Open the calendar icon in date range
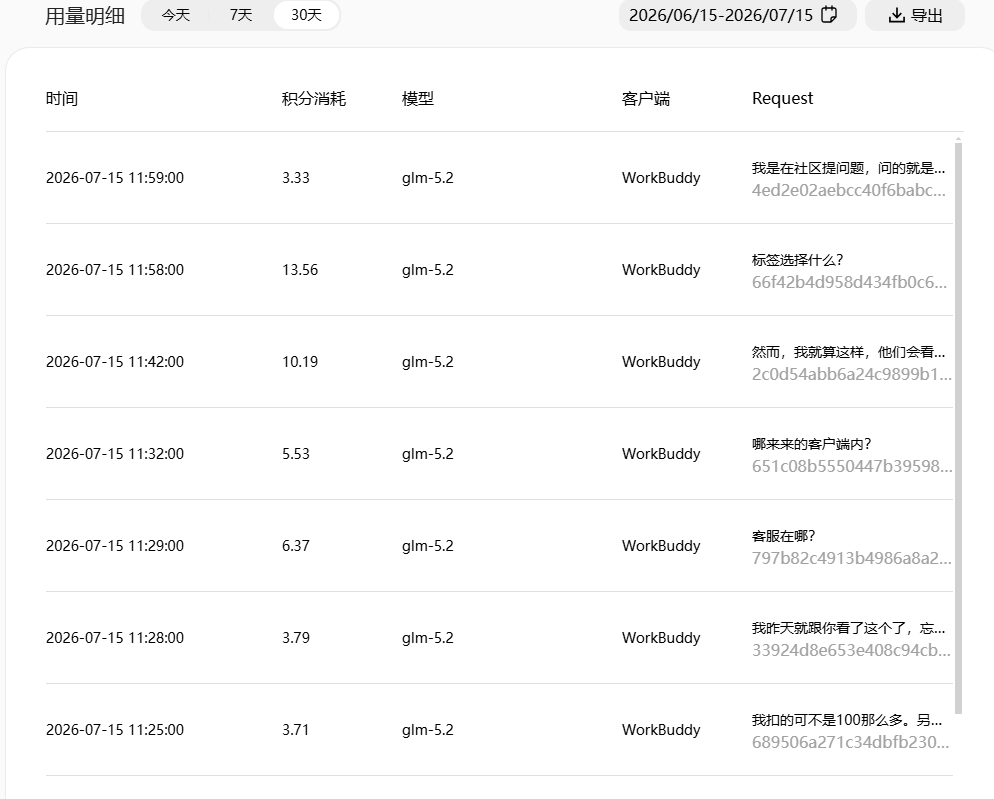 [x=829, y=15]
